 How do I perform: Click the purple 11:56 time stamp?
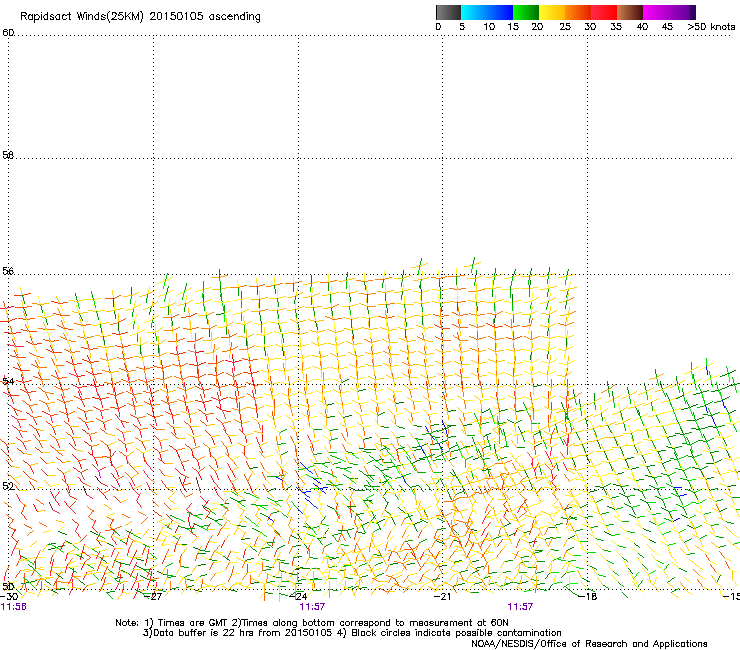[x=13, y=607]
